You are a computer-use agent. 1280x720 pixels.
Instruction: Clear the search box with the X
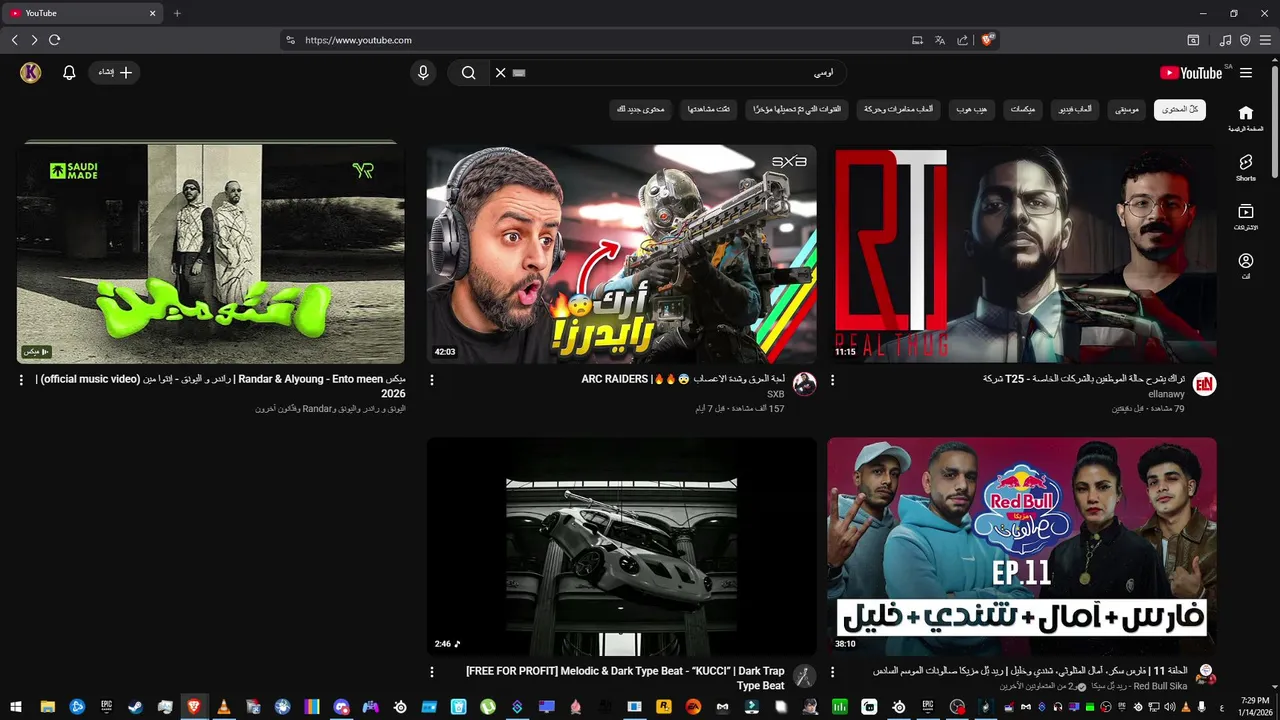pyautogui.click(x=500, y=73)
